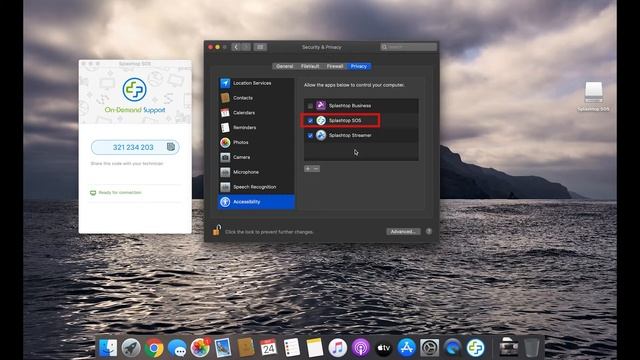640x360 pixels.
Task: Enable the Splashtop Business checkbox
Action: point(310,106)
